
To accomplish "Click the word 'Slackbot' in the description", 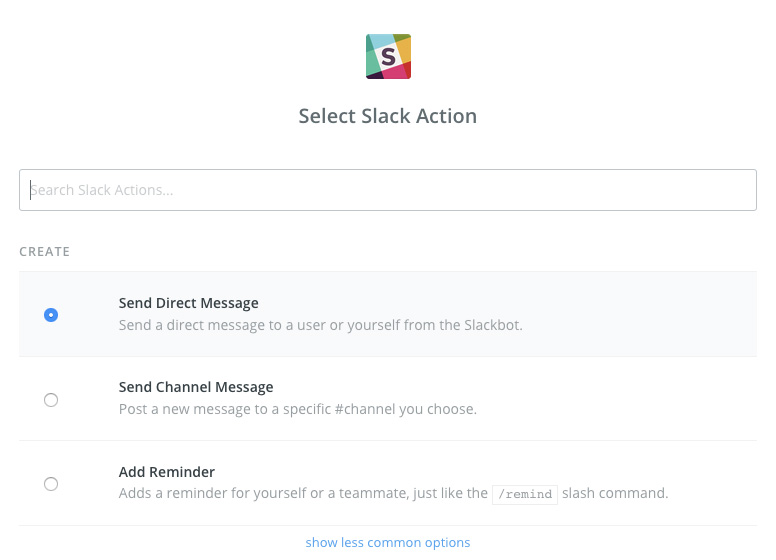I will point(489,325).
